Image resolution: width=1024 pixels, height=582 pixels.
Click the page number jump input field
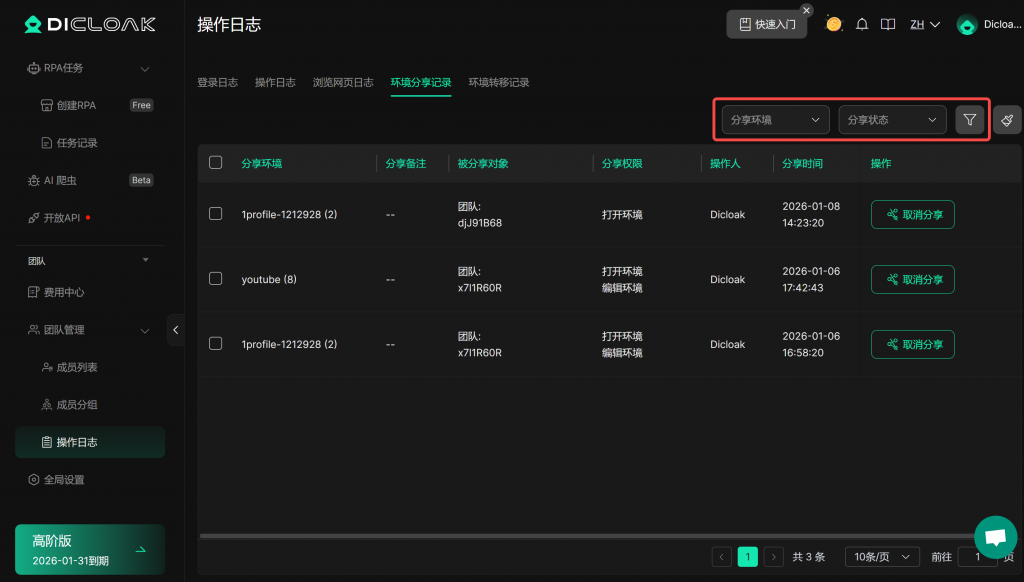point(975,557)
